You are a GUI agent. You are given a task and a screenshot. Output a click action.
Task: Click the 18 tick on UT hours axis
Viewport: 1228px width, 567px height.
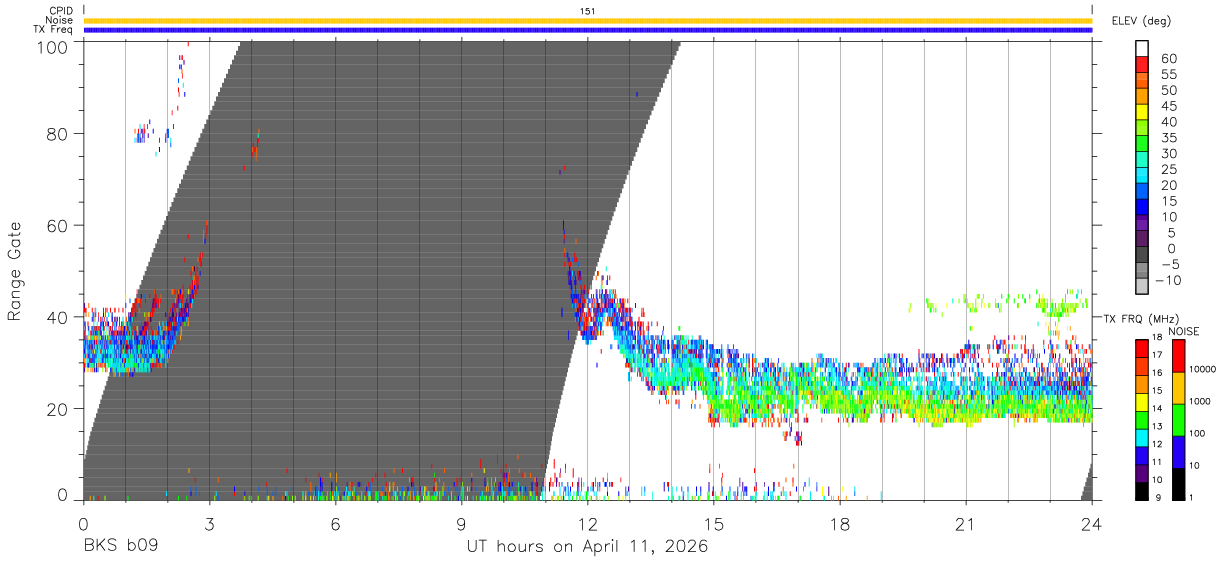[839, 525]
